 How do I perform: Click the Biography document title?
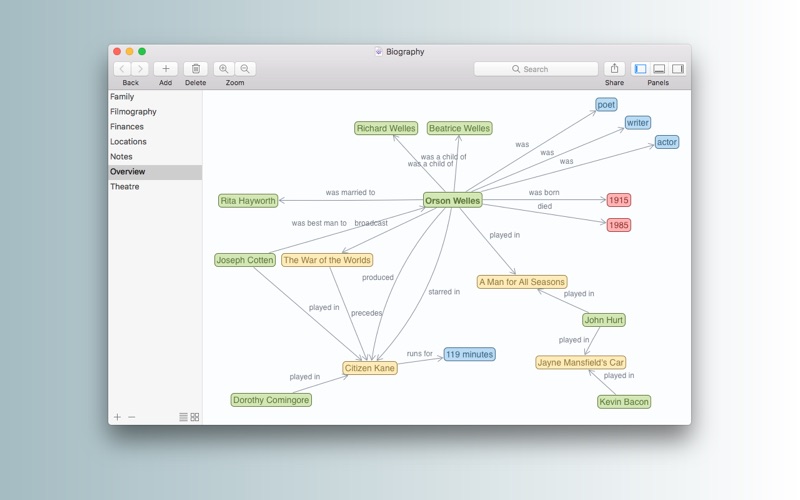pos(405,52)
